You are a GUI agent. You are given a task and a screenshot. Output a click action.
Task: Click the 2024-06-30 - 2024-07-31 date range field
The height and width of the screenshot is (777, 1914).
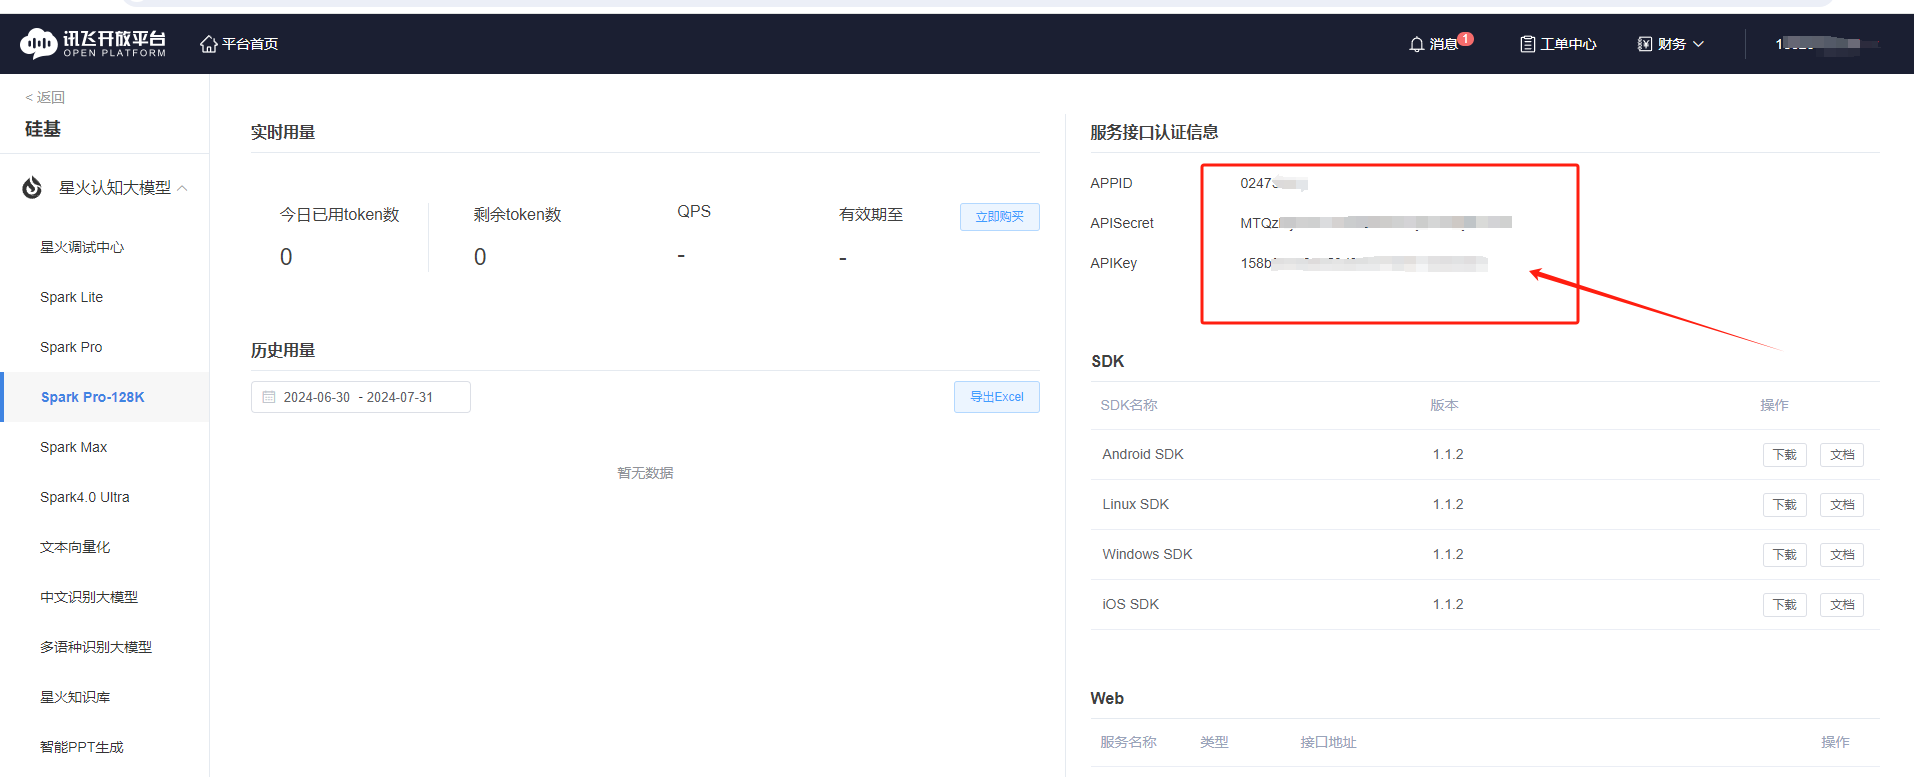pyautogui.click(x=360, y=397)
